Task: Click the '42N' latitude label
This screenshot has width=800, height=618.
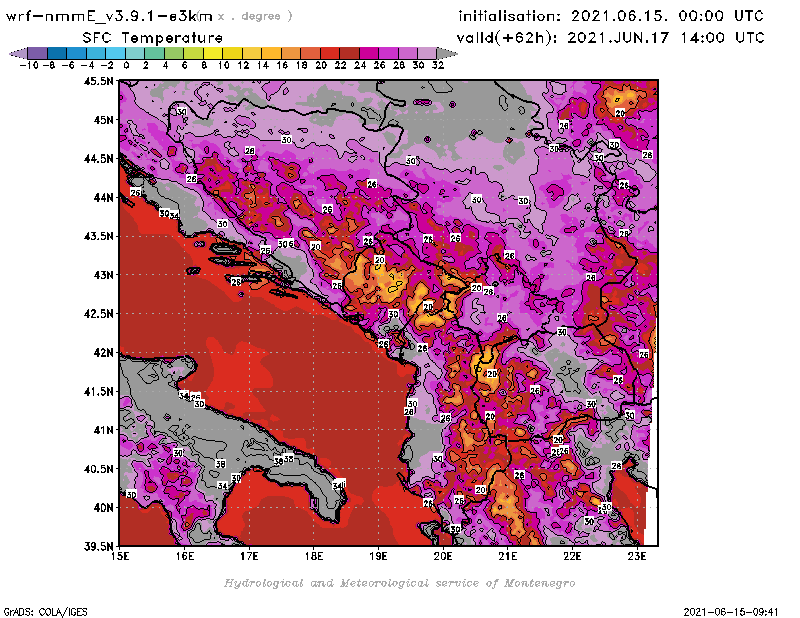Action: pos(103,353)
